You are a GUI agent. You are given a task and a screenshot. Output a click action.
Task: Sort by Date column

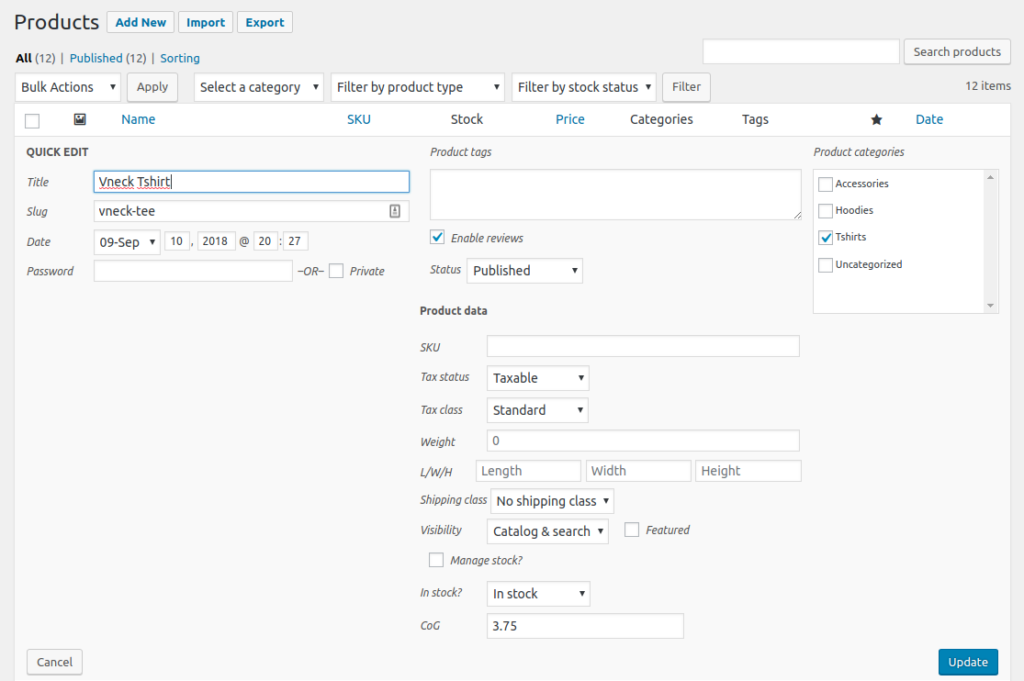(x=929, y=119)
